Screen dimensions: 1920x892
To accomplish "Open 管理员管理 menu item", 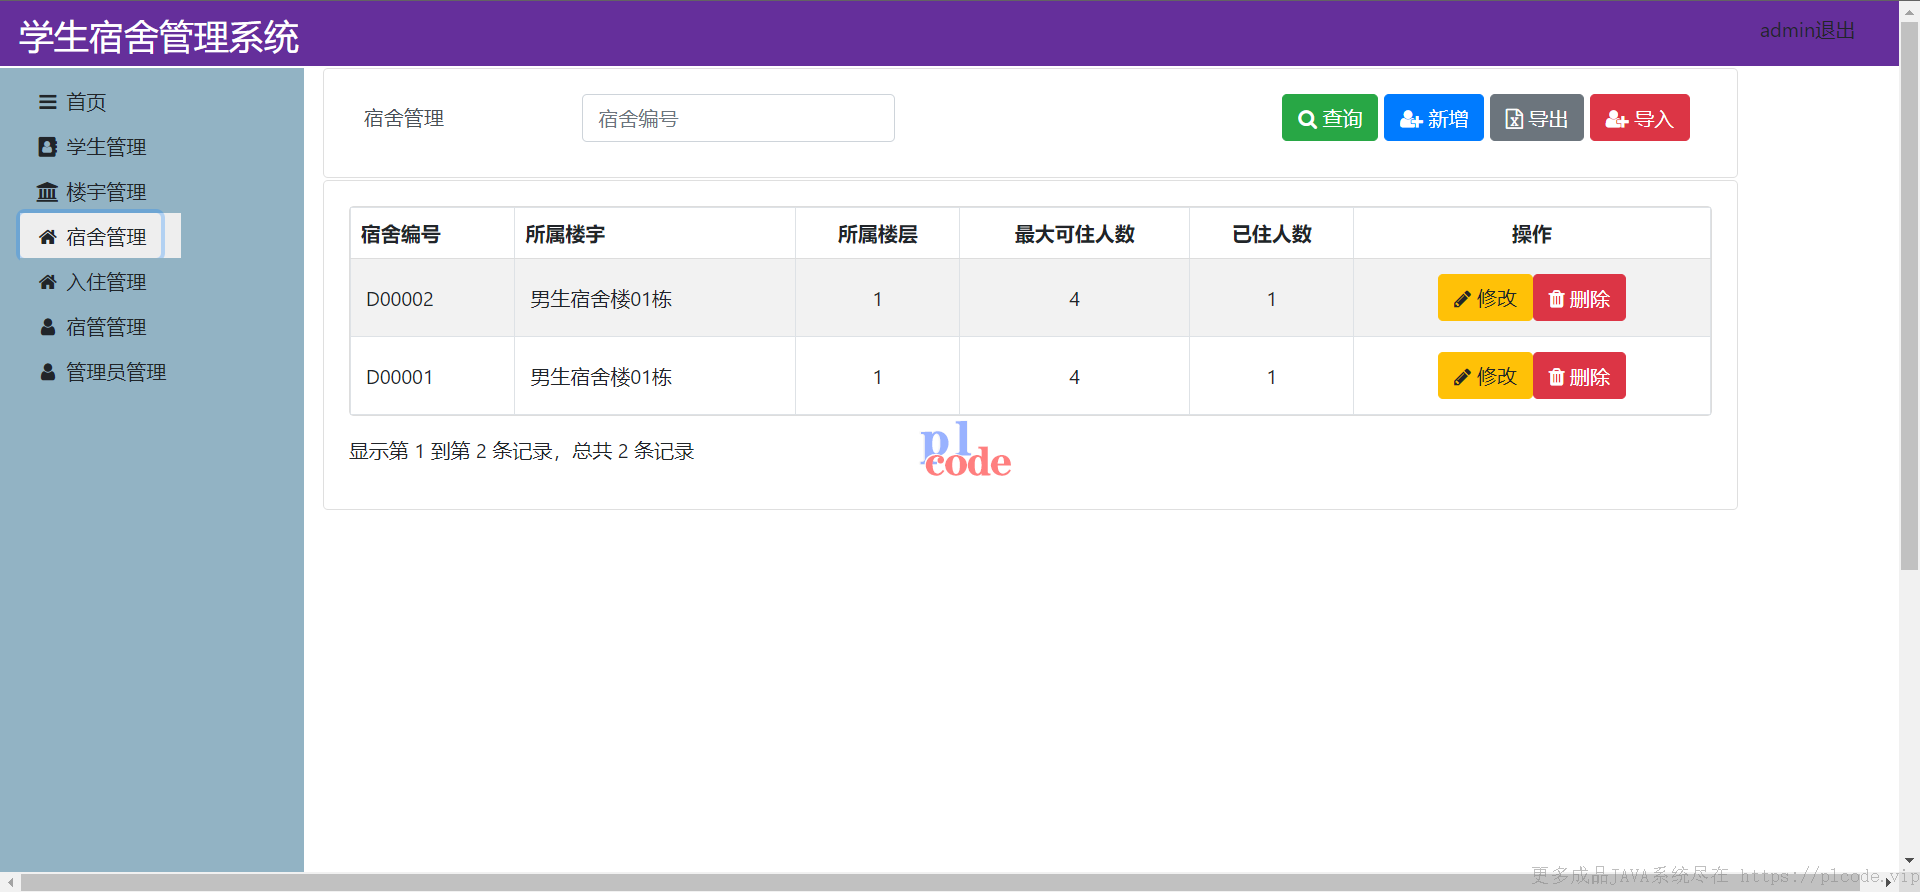I will coord(116,372).
